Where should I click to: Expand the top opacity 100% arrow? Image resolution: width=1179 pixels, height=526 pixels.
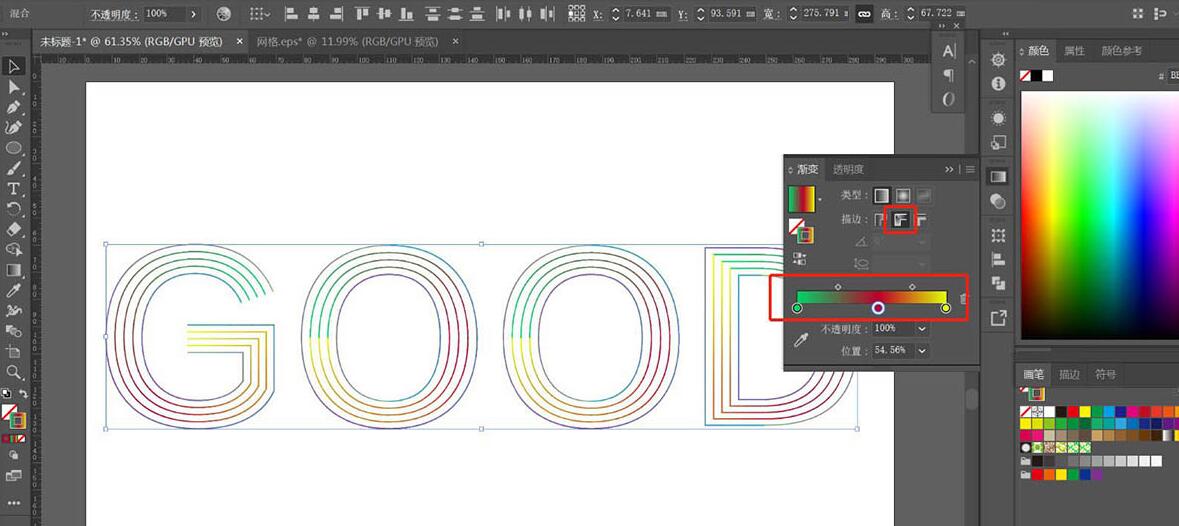coord(194,14)
